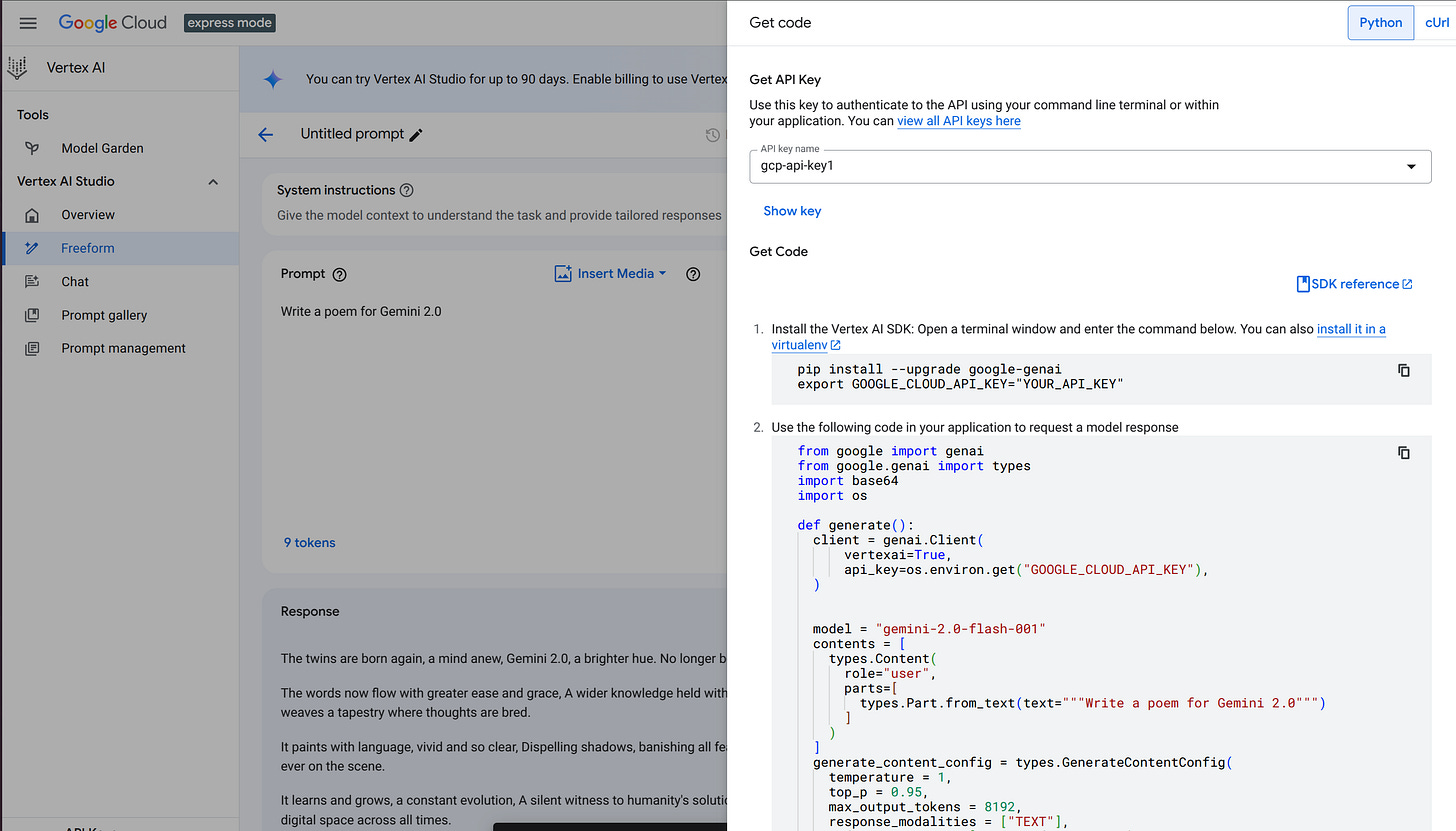Click the sparkle icon in banner

click(273, 79)
